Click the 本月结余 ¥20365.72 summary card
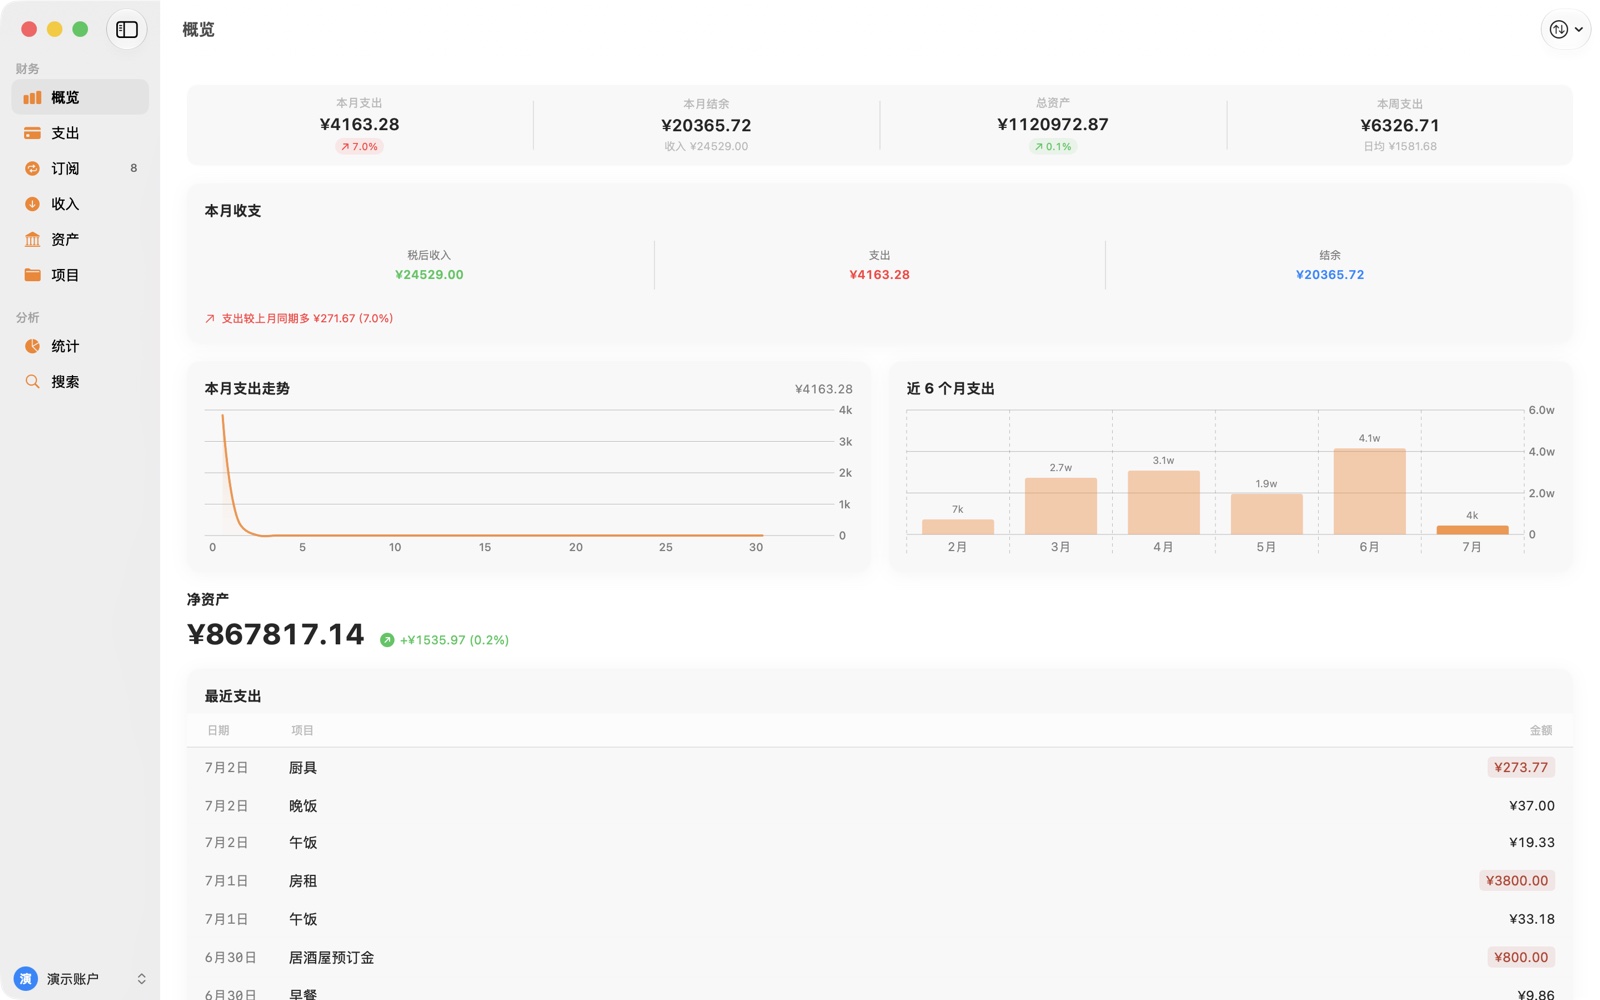Image resolution: width=1600 pixels, height=1000 pixels. pos(706,125)
